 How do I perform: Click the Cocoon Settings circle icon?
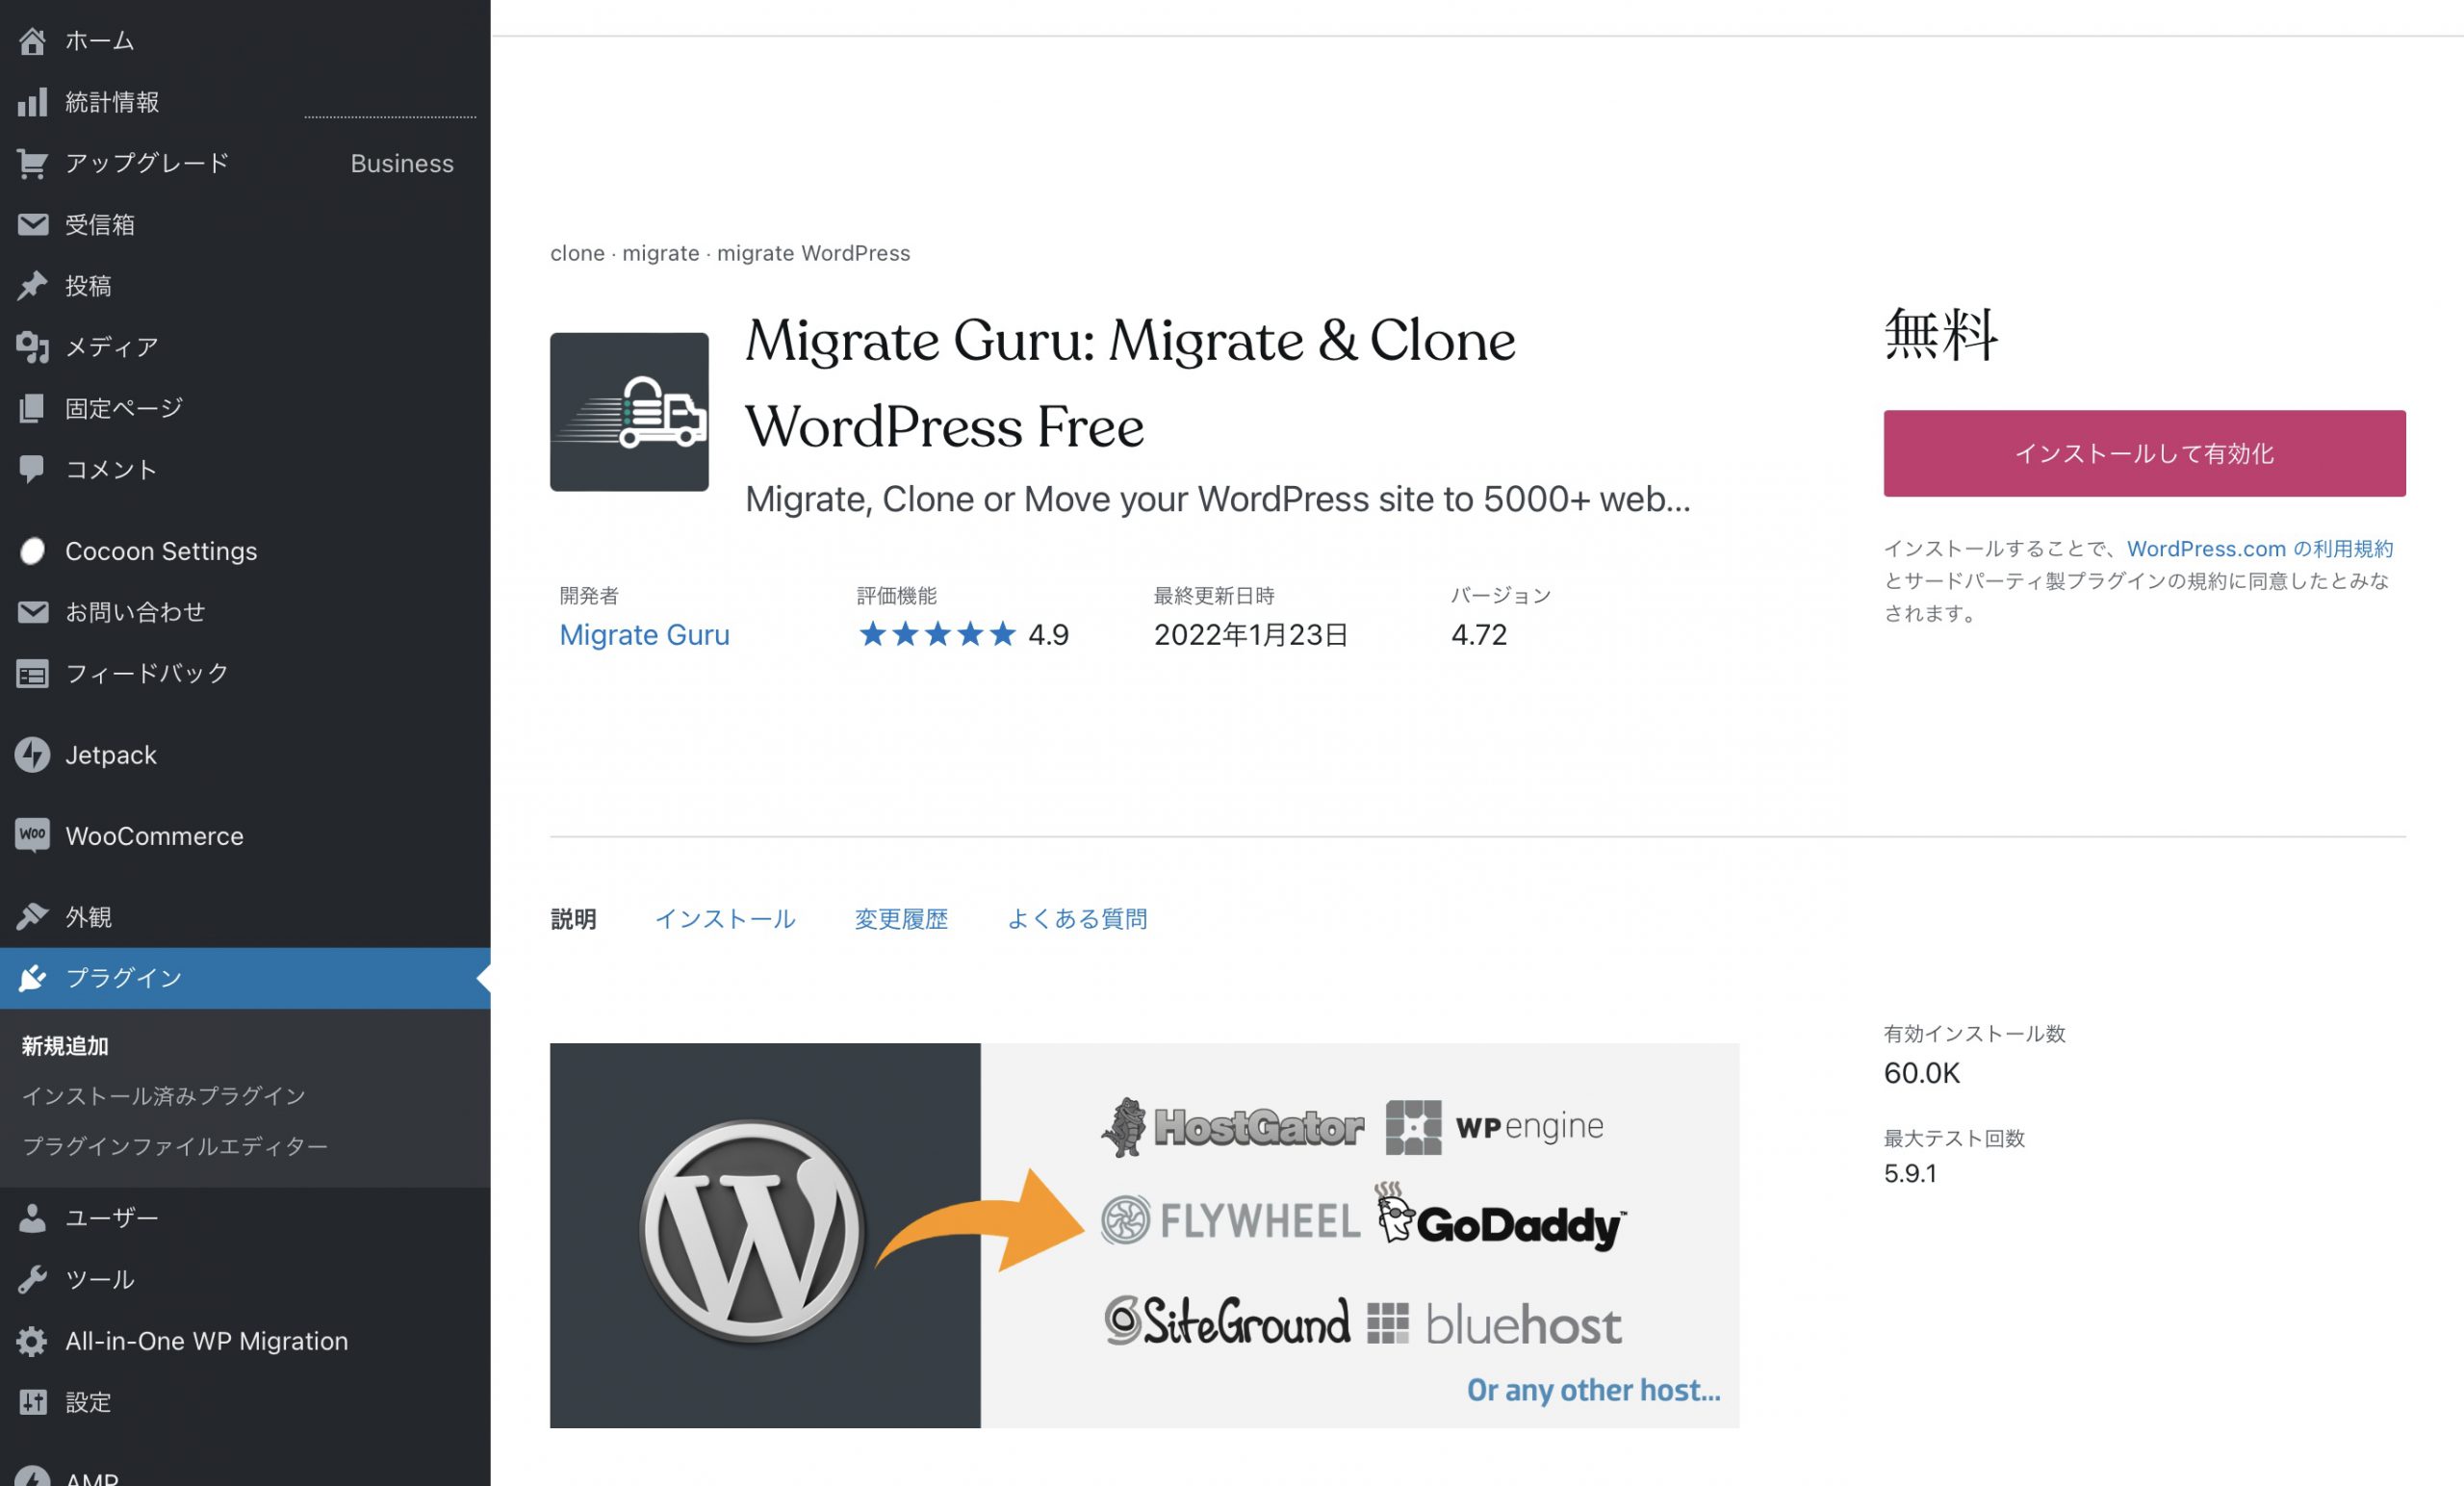32,551
